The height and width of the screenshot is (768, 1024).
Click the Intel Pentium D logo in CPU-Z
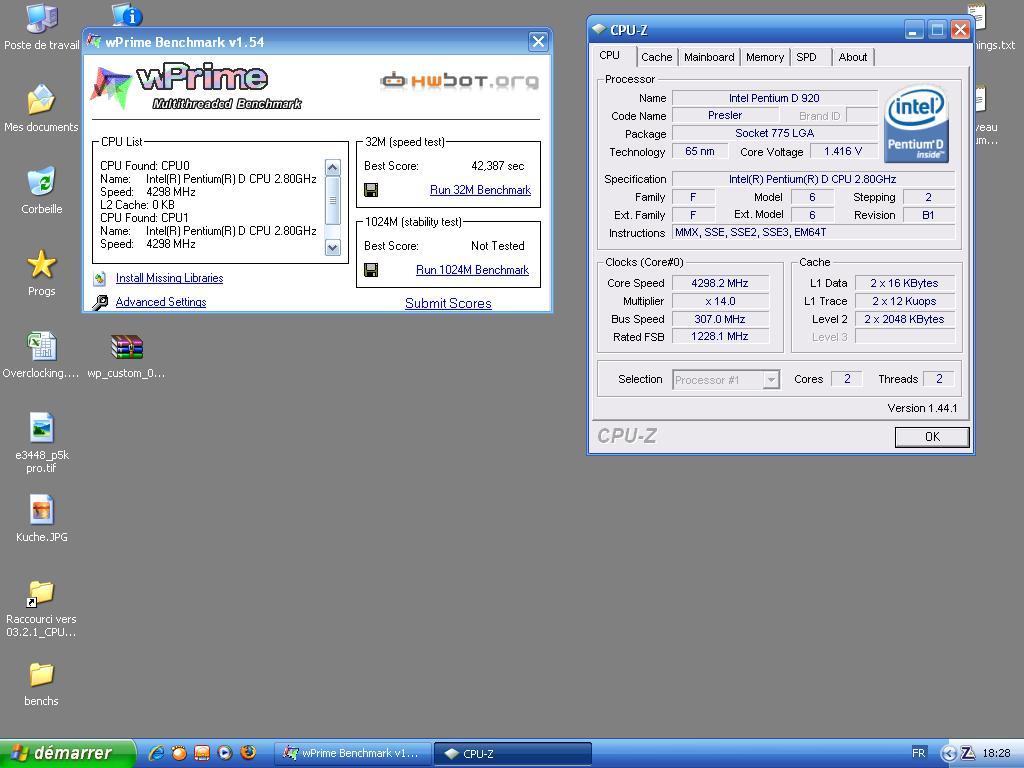tap(916, 125)
